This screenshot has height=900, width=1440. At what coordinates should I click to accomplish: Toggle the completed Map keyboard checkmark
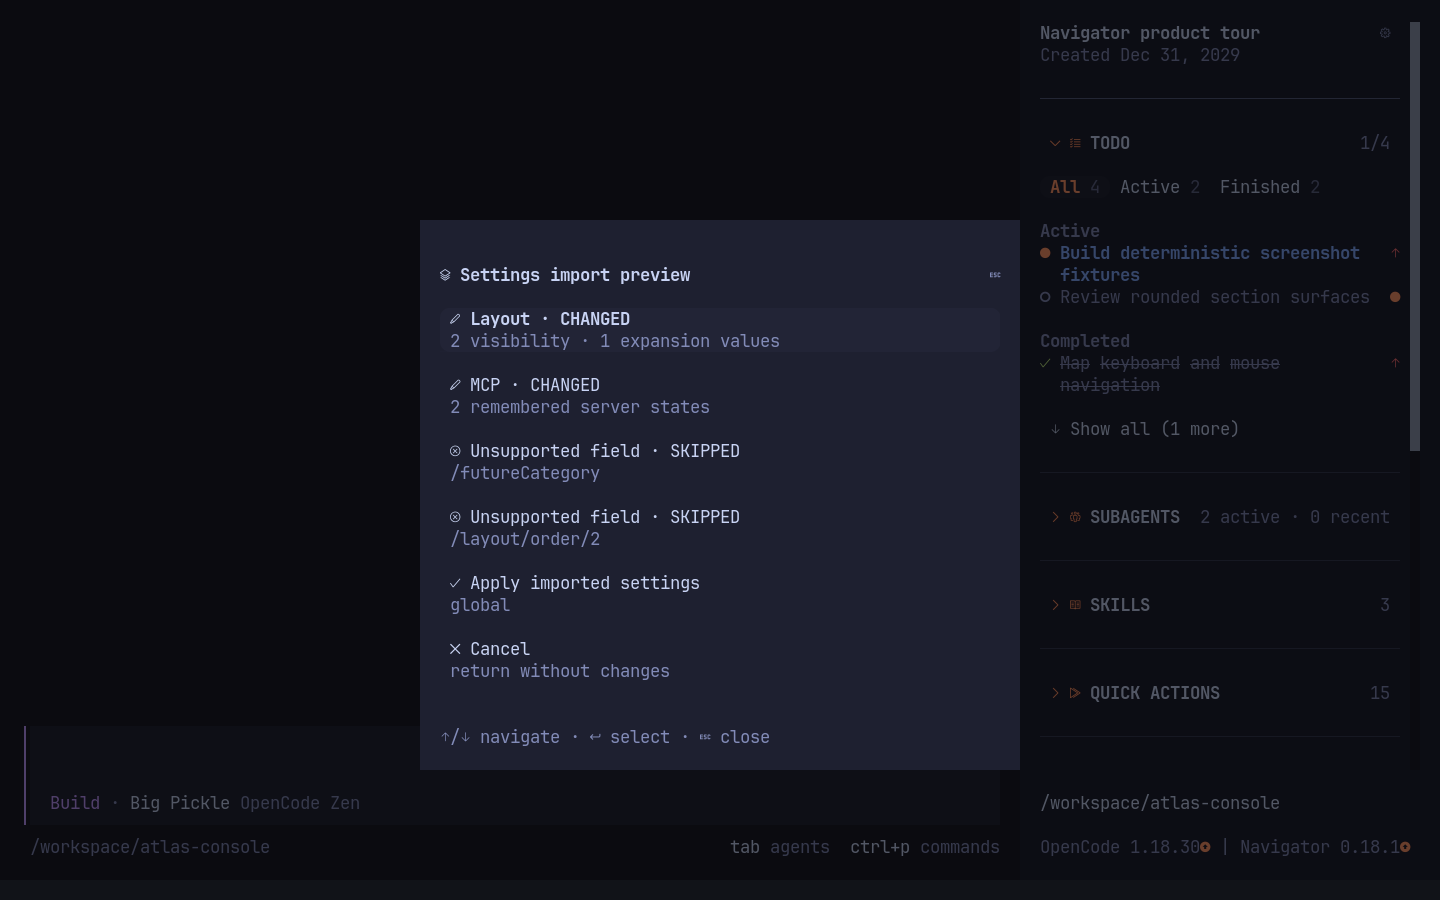(1045, 363)
